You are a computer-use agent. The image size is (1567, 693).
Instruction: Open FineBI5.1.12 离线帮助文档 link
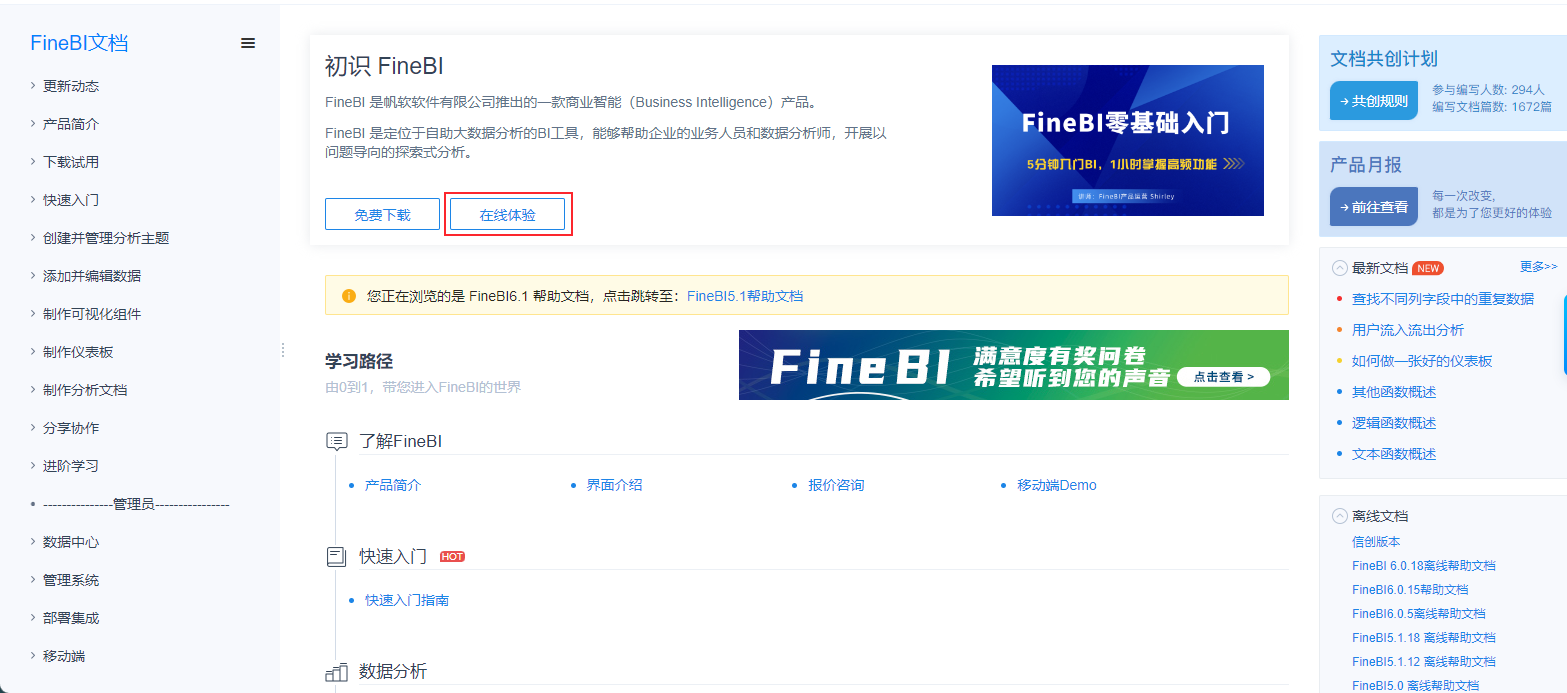1424,661
